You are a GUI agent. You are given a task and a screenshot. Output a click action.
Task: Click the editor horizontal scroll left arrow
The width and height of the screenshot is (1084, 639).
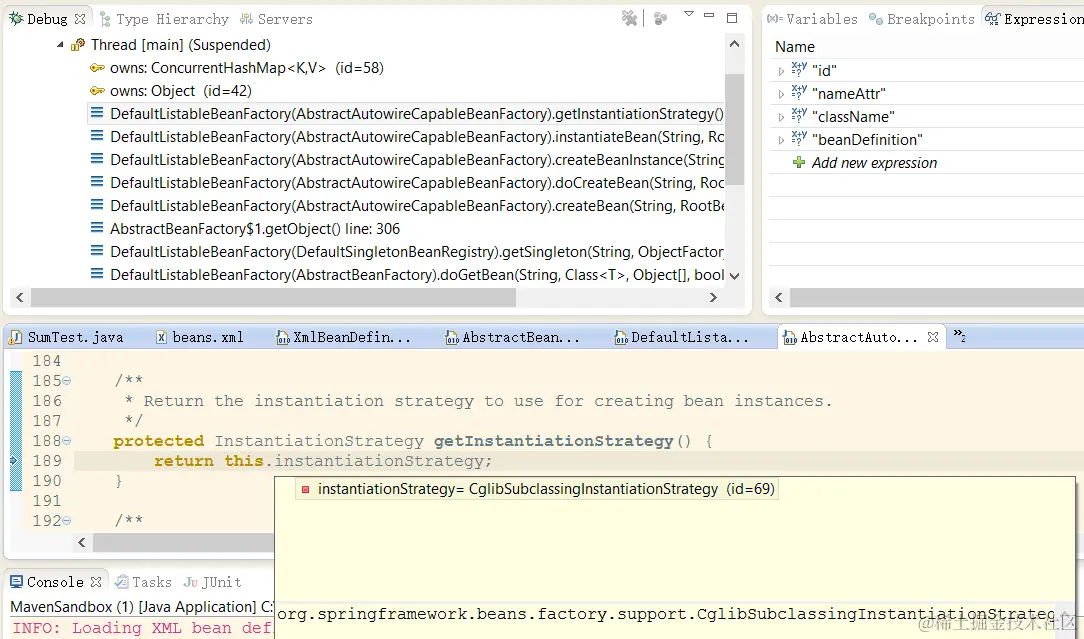tap(82, 542)
